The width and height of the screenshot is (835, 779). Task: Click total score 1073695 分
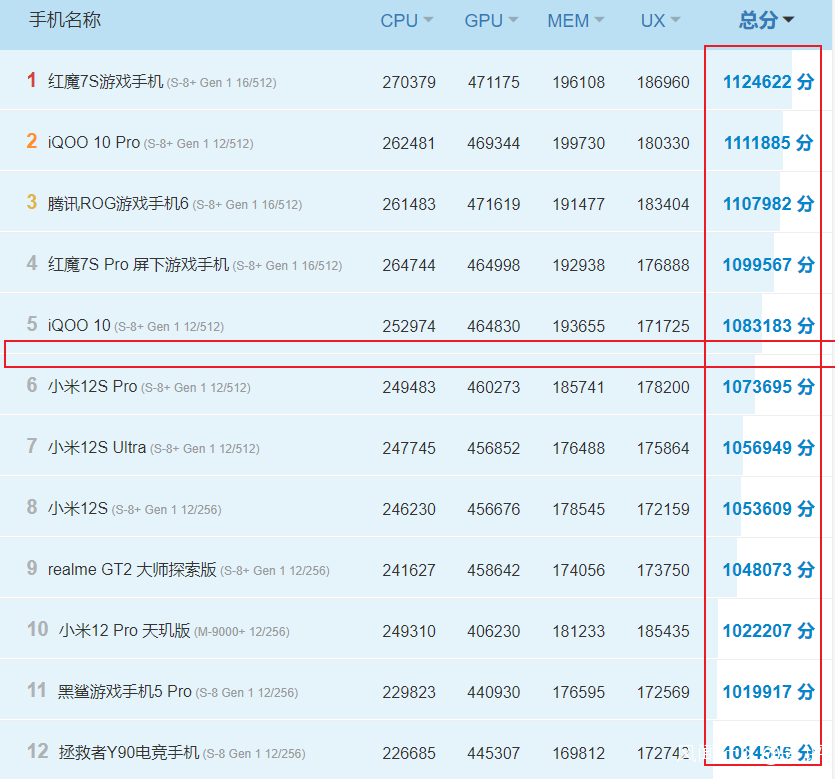[768, 387]
